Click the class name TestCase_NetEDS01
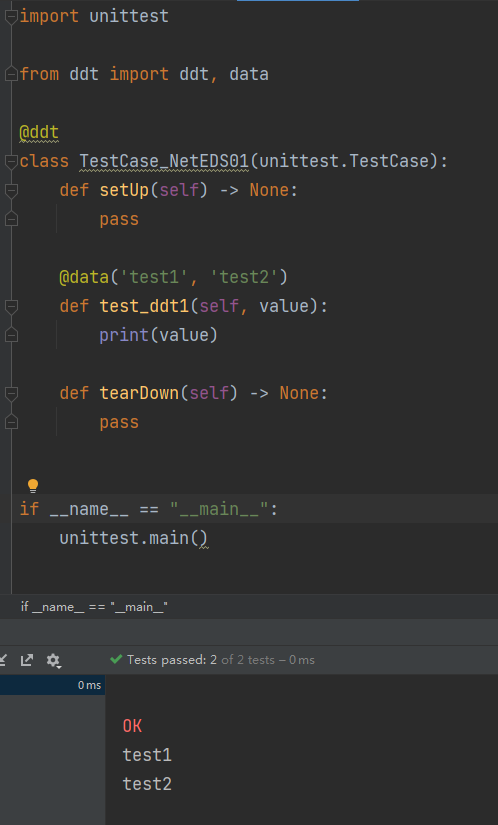Image resolution: width=498 pixels, height=825 pixels. click(x=164, y=161)
